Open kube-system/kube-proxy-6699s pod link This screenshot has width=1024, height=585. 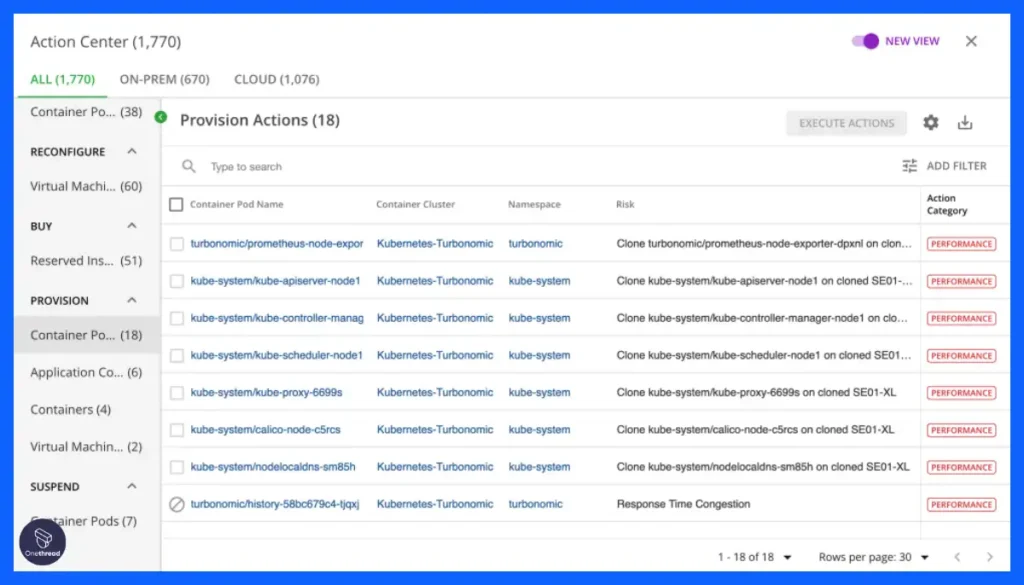(266, 392)
